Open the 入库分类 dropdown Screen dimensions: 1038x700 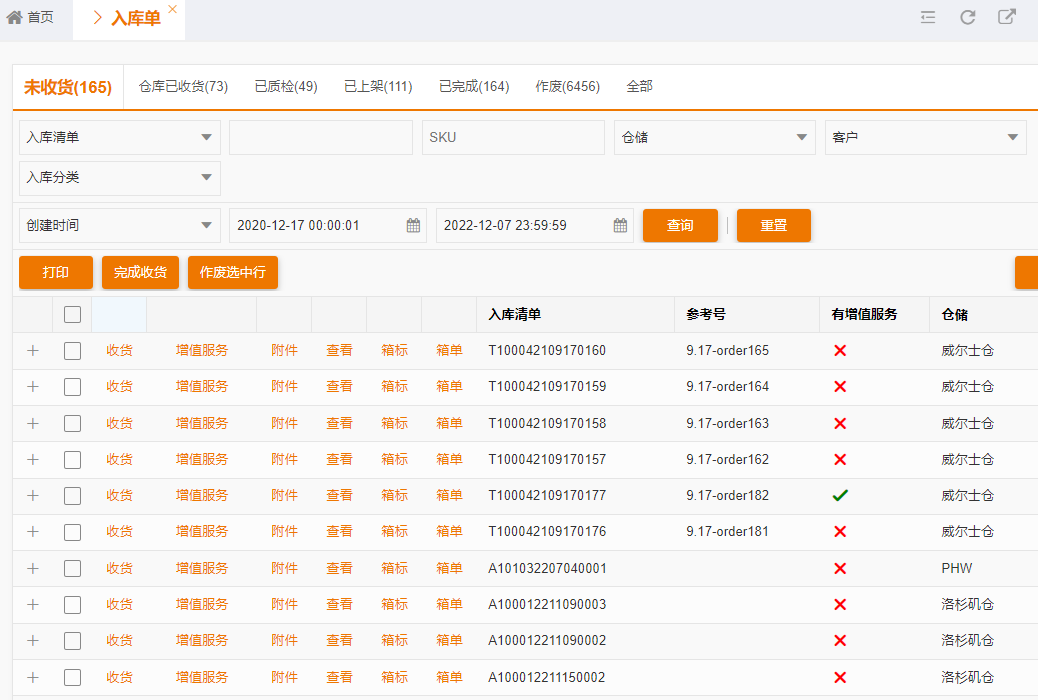(x=120, y=177)
